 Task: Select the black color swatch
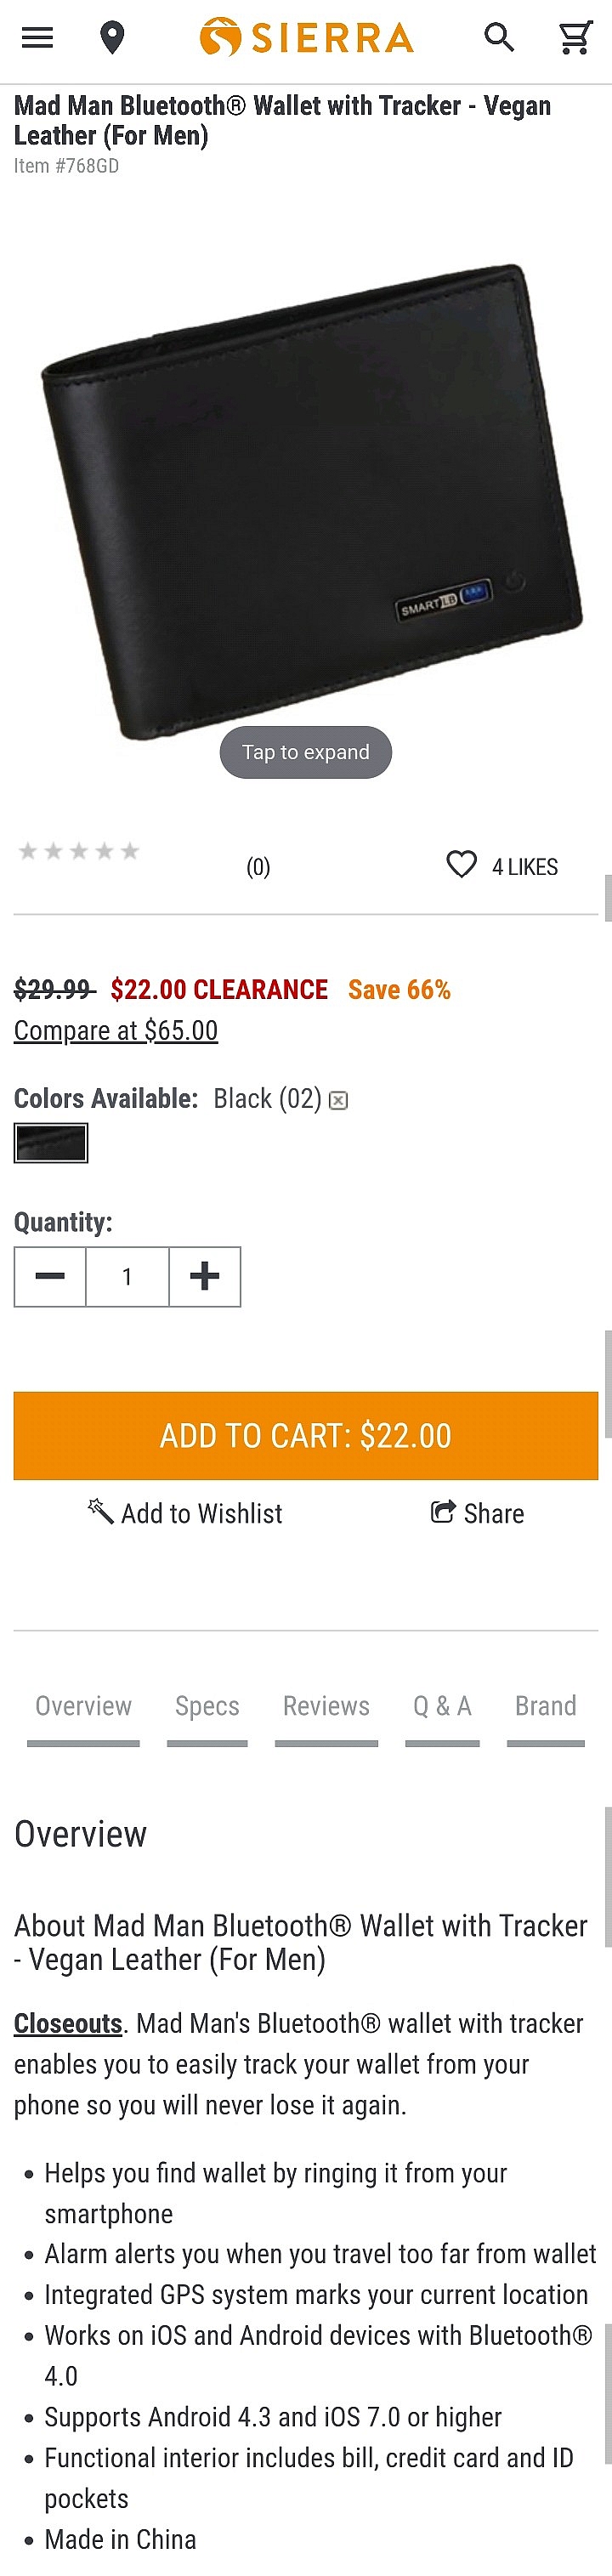pyautogui.click(x=51, y=1142)
